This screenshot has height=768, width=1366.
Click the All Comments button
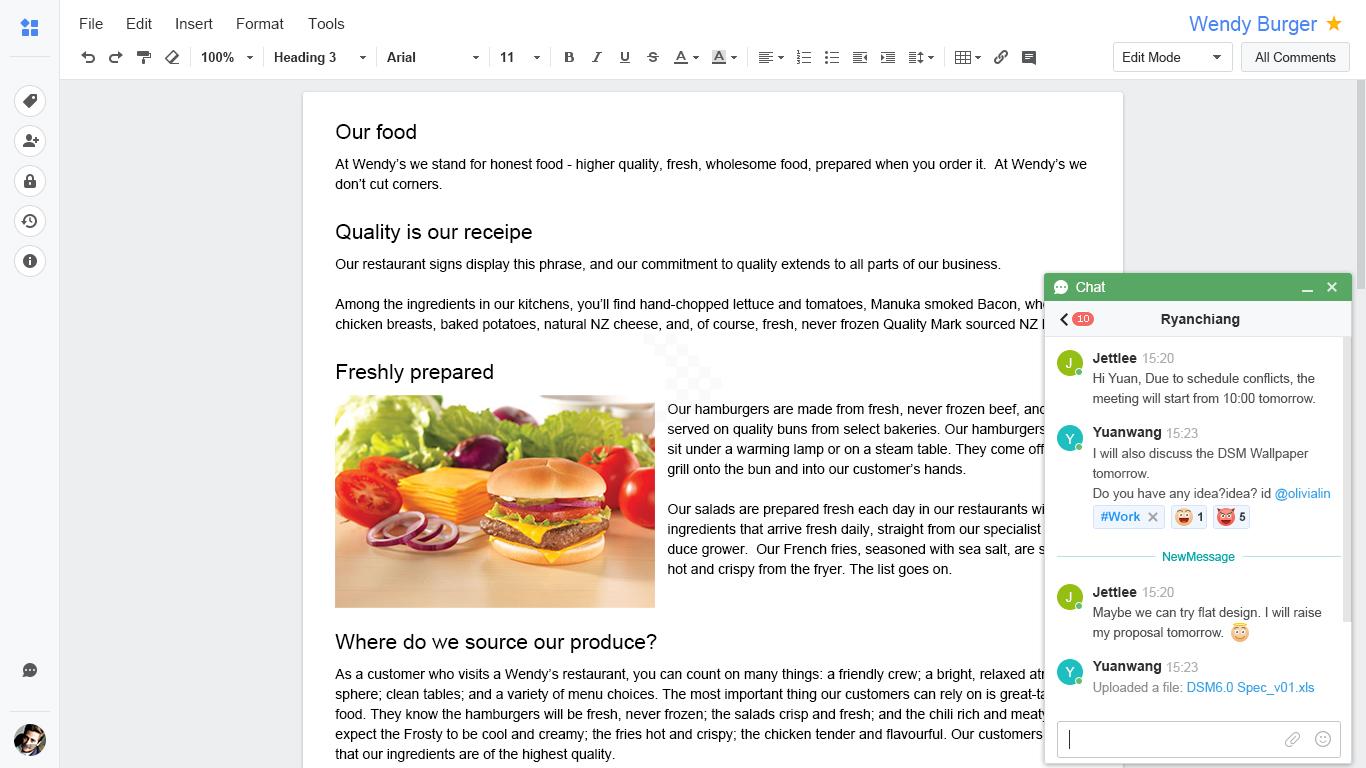pos(1295,58)
